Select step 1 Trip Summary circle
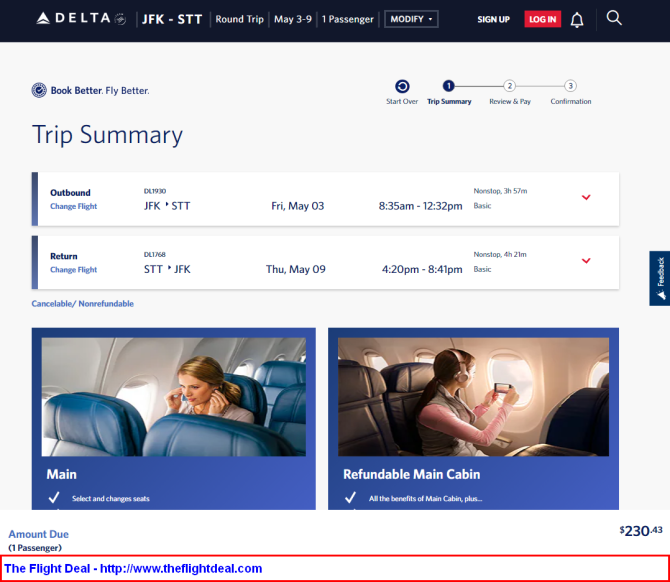This screenshot has width=670, height=582. 449,86
